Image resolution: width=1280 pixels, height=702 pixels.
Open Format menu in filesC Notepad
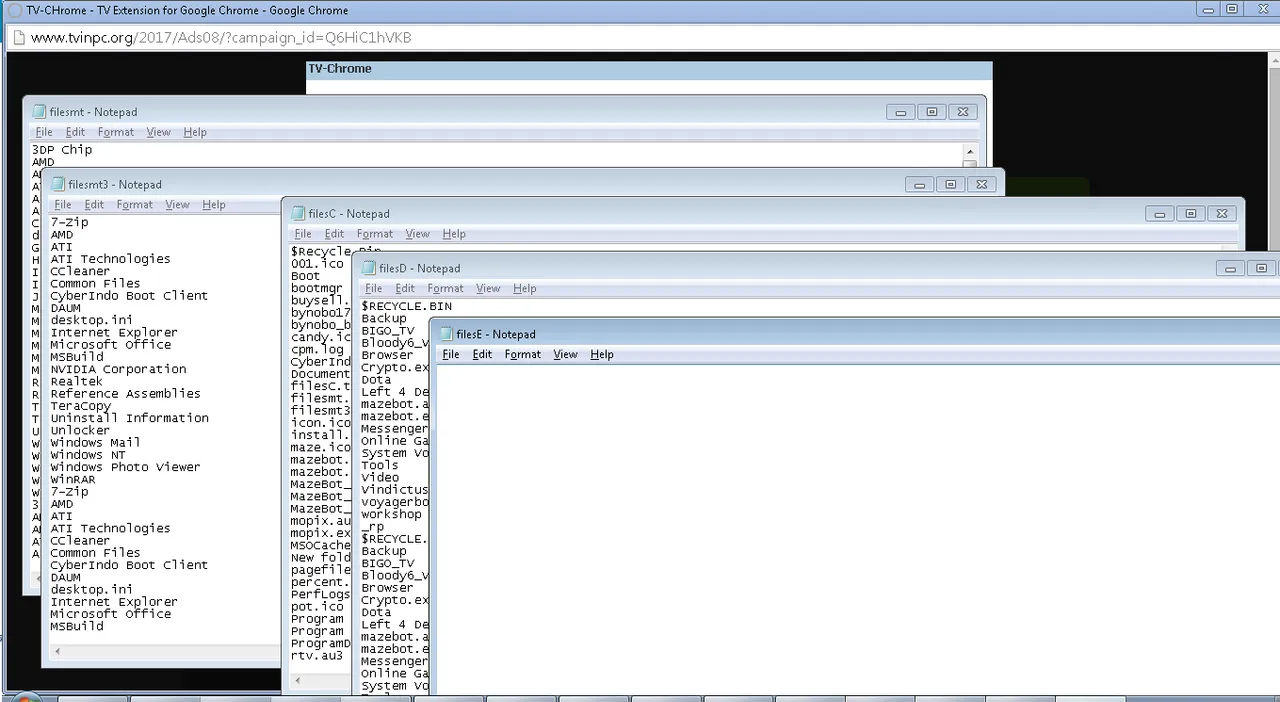click(374, 234)
